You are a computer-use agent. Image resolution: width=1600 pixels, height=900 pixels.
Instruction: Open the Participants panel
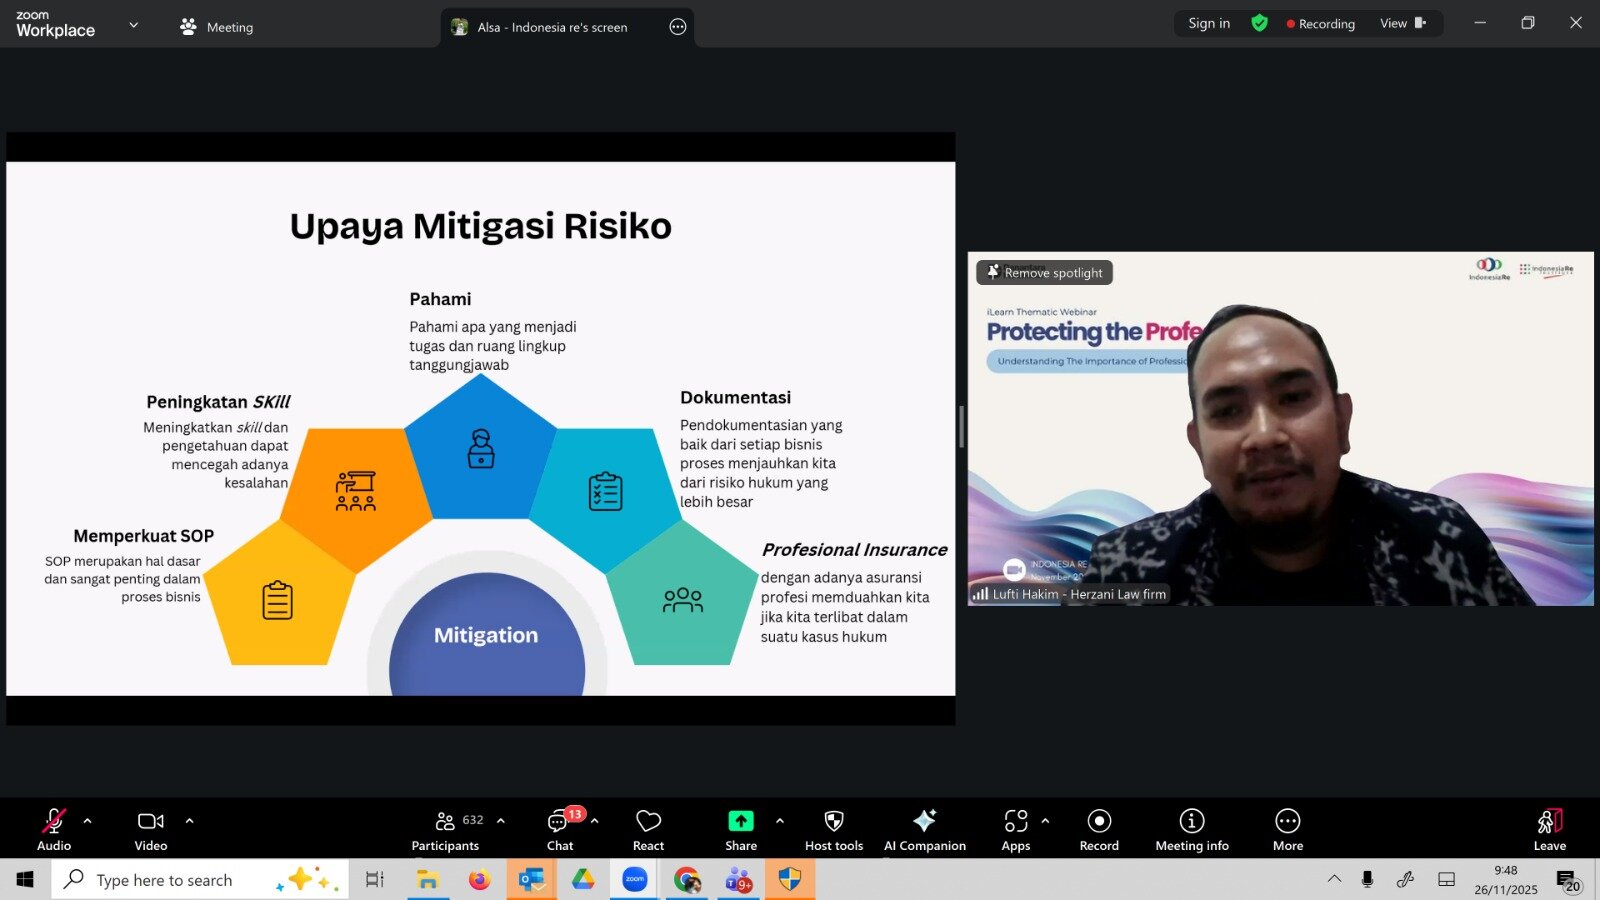click(446, 829)
